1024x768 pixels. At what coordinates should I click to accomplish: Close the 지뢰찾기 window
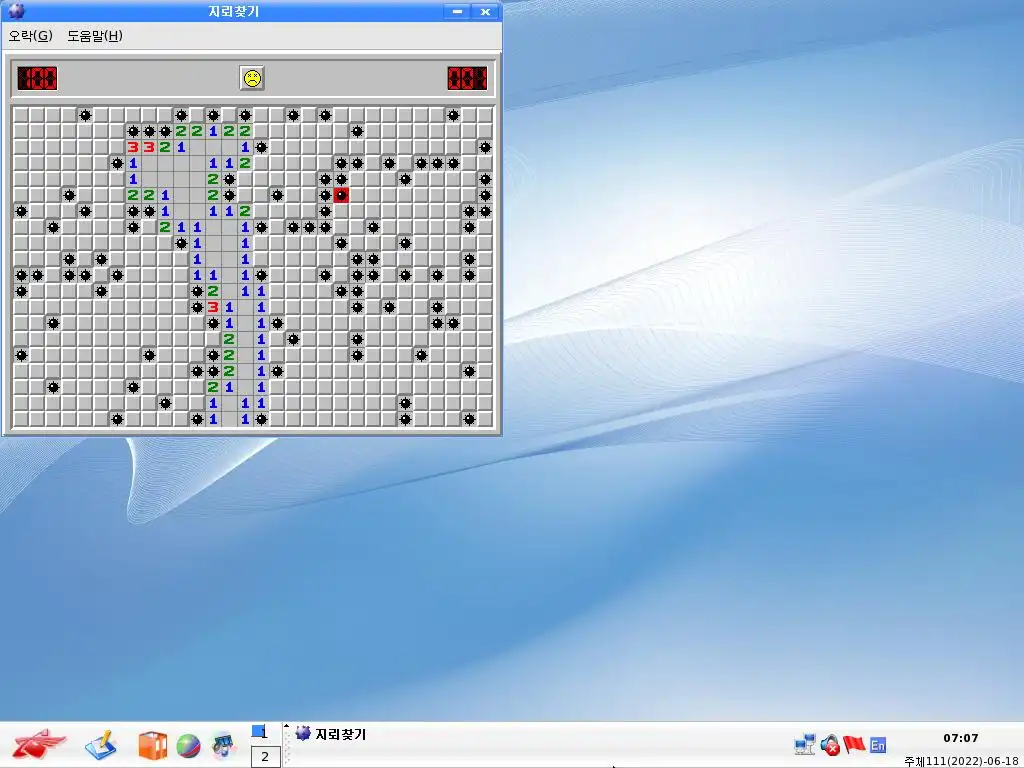[x=485, y=11]
